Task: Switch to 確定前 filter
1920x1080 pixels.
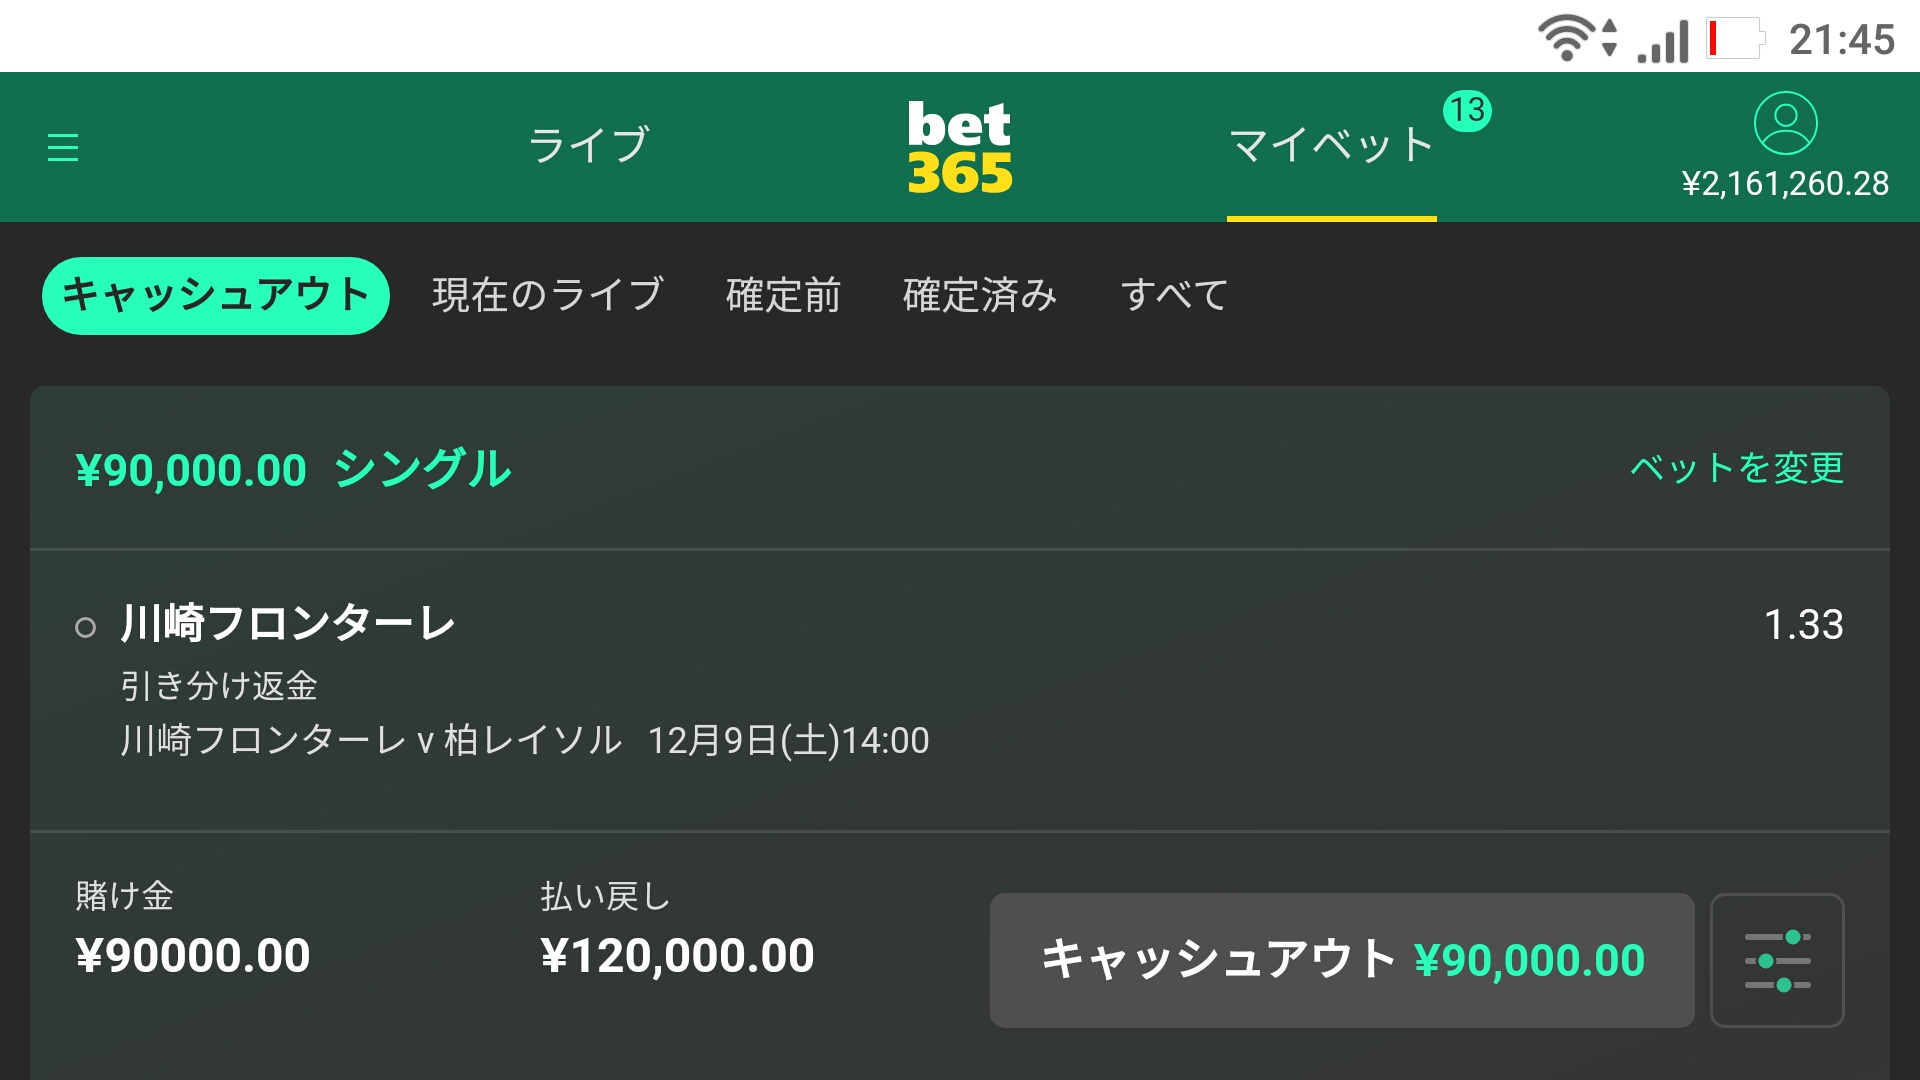Action: [x=783, y=295]
